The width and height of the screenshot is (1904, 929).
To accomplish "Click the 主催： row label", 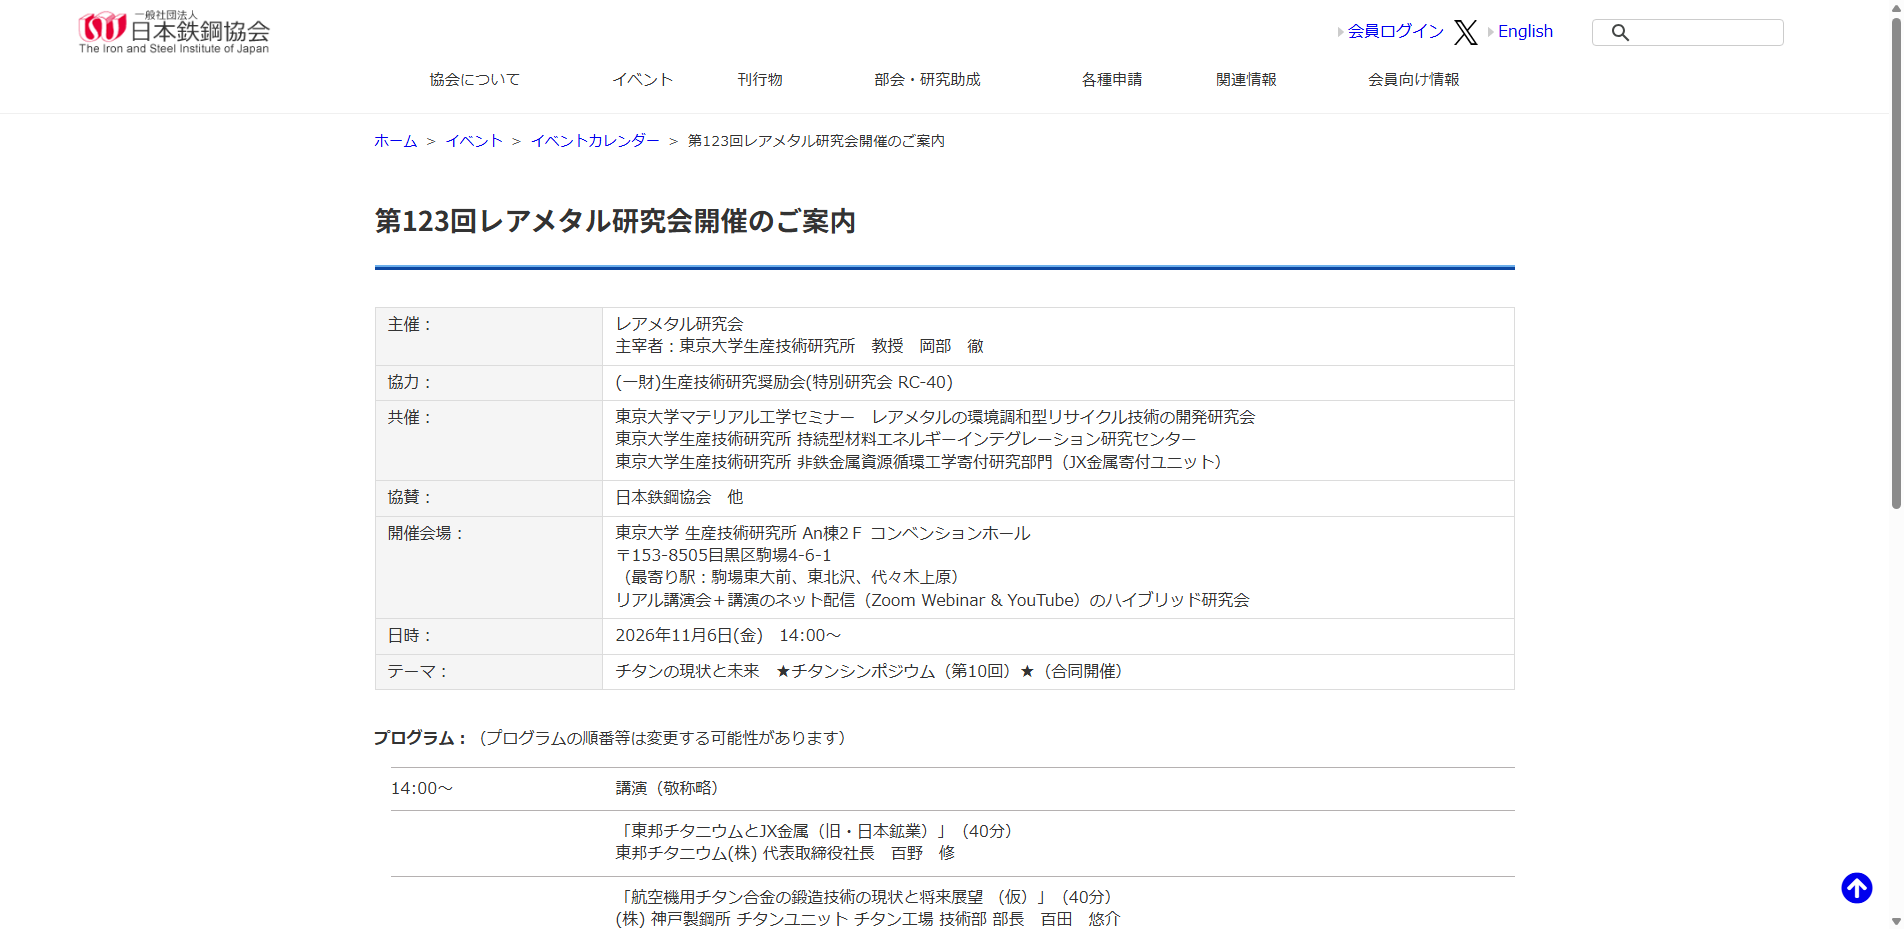I will (411, 325).
